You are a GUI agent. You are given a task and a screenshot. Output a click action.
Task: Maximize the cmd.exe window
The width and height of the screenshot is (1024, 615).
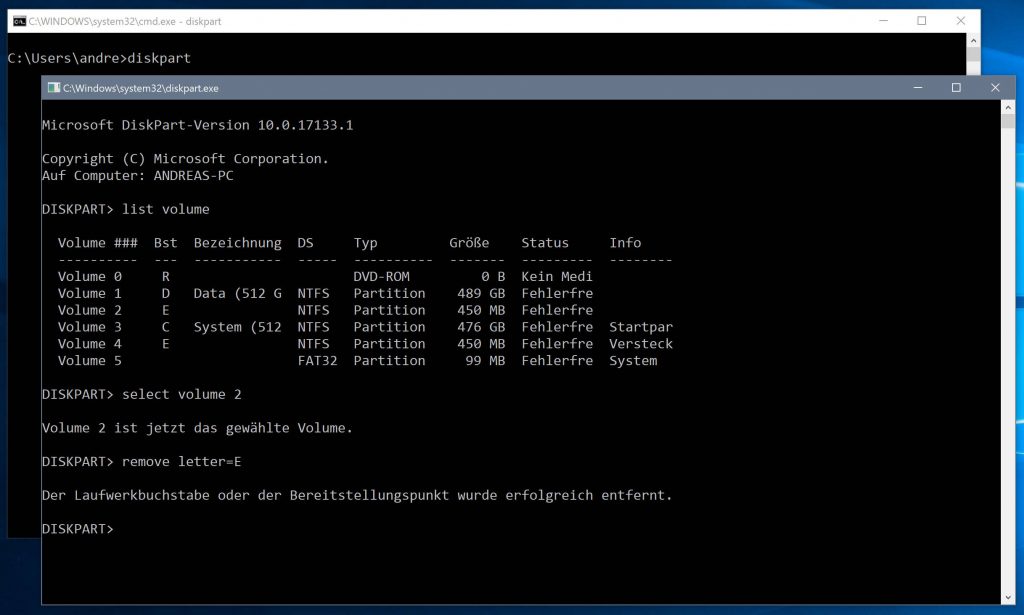point(922,20)
